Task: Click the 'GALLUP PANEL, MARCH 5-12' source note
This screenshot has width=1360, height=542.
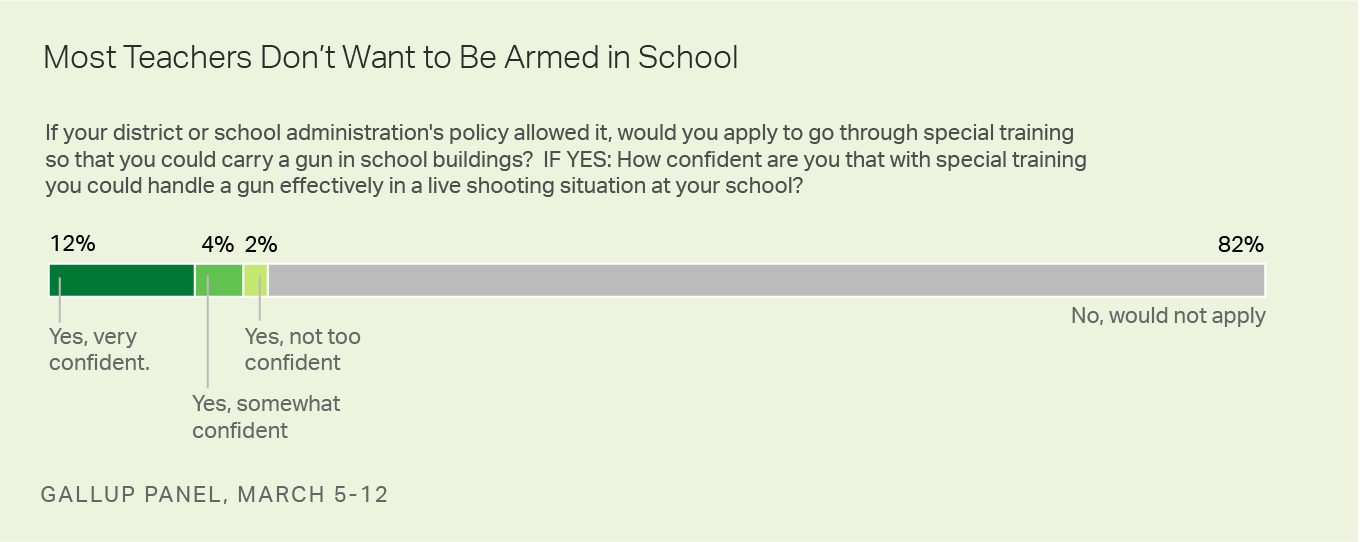Action: pyautogui.click(x=215, y=495)
